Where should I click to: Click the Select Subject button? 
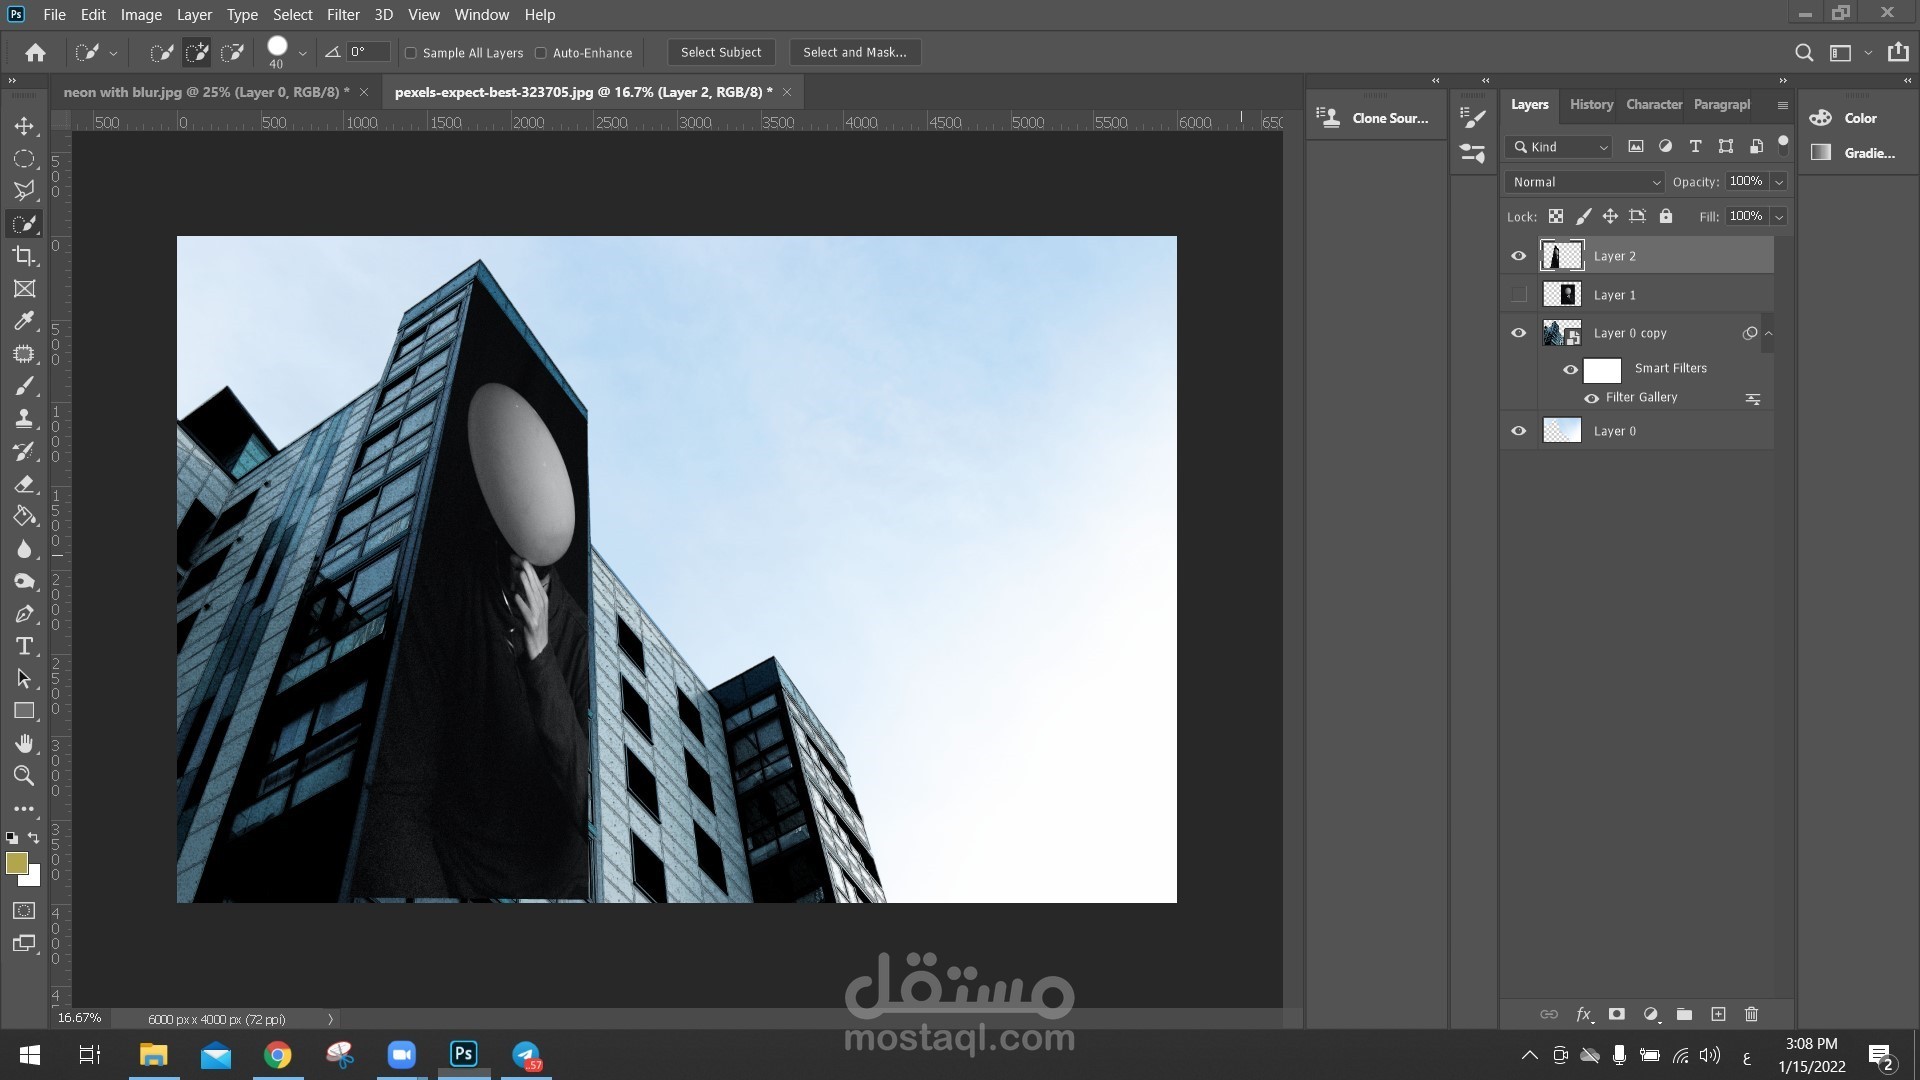(x=720, y=53)
